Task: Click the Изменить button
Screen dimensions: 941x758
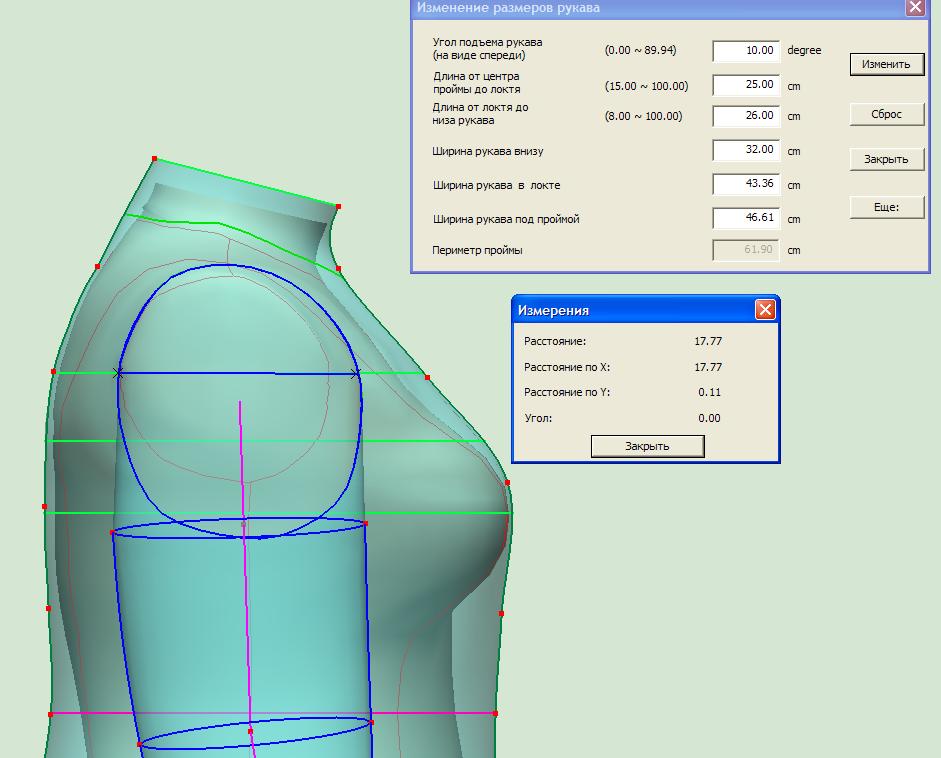Action: coord(886,64)
